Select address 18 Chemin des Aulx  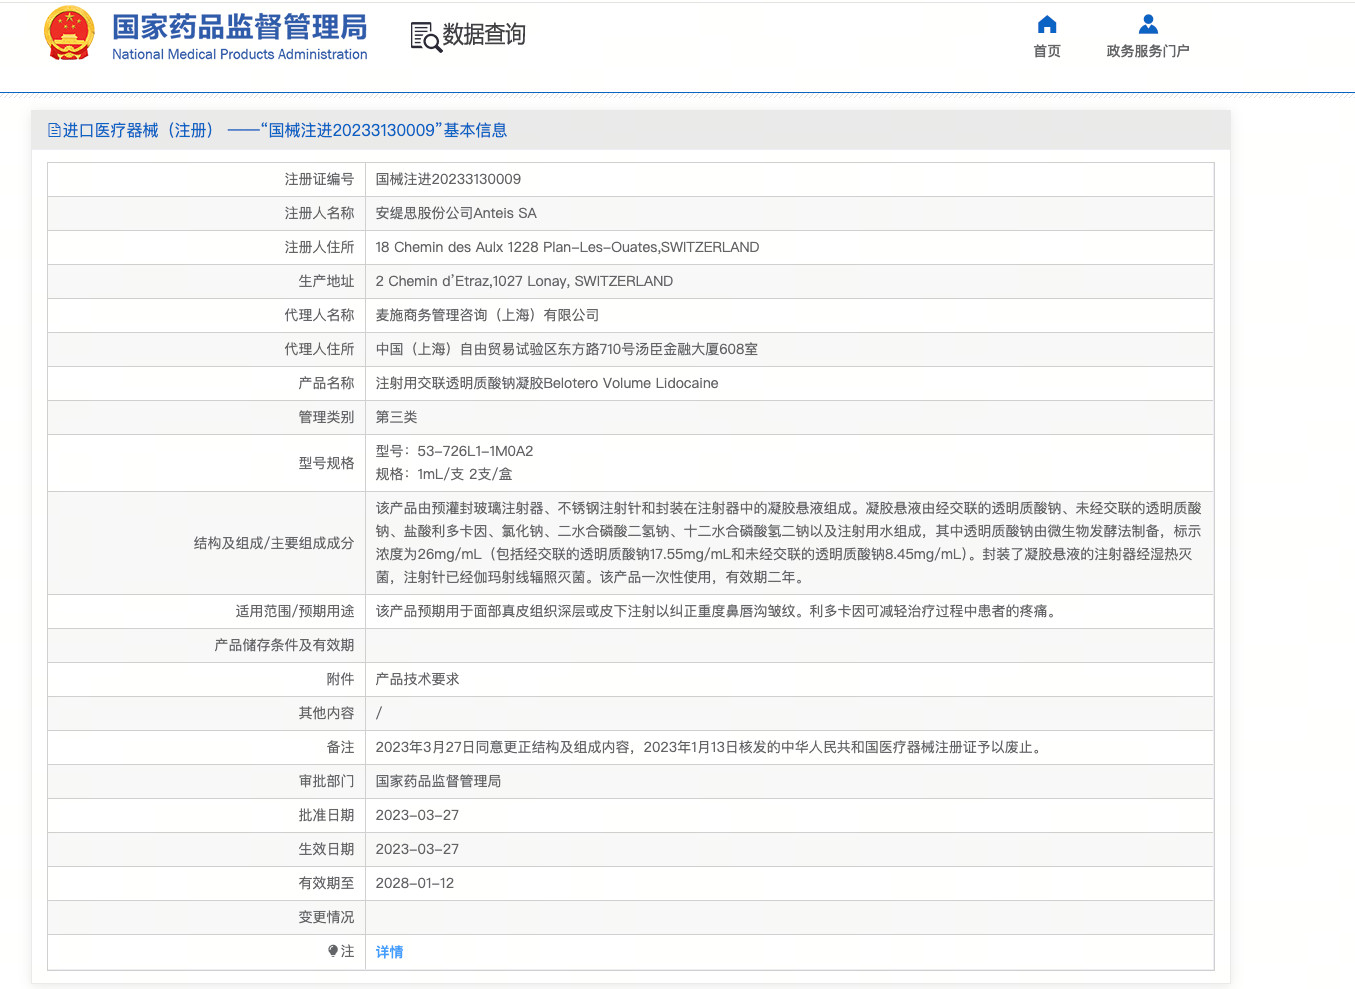pyautogui.click(x=567, y=247)
